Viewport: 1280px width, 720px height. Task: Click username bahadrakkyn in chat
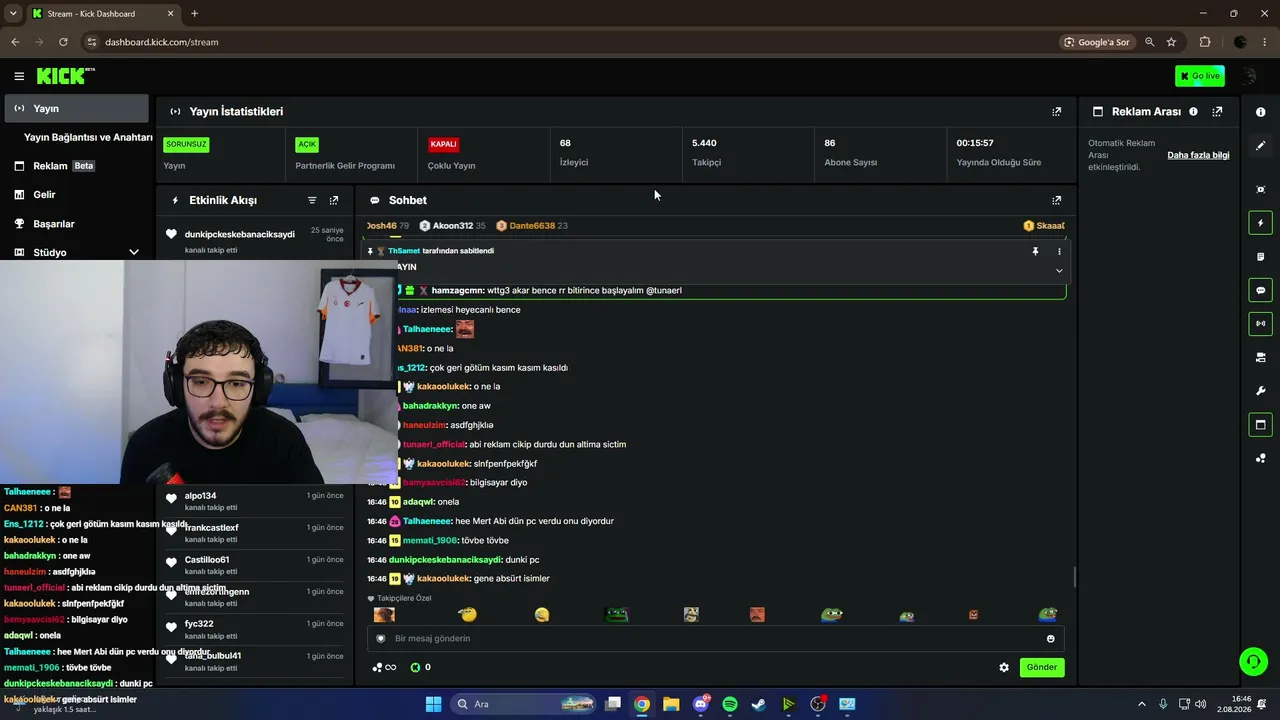coord(430,406)
